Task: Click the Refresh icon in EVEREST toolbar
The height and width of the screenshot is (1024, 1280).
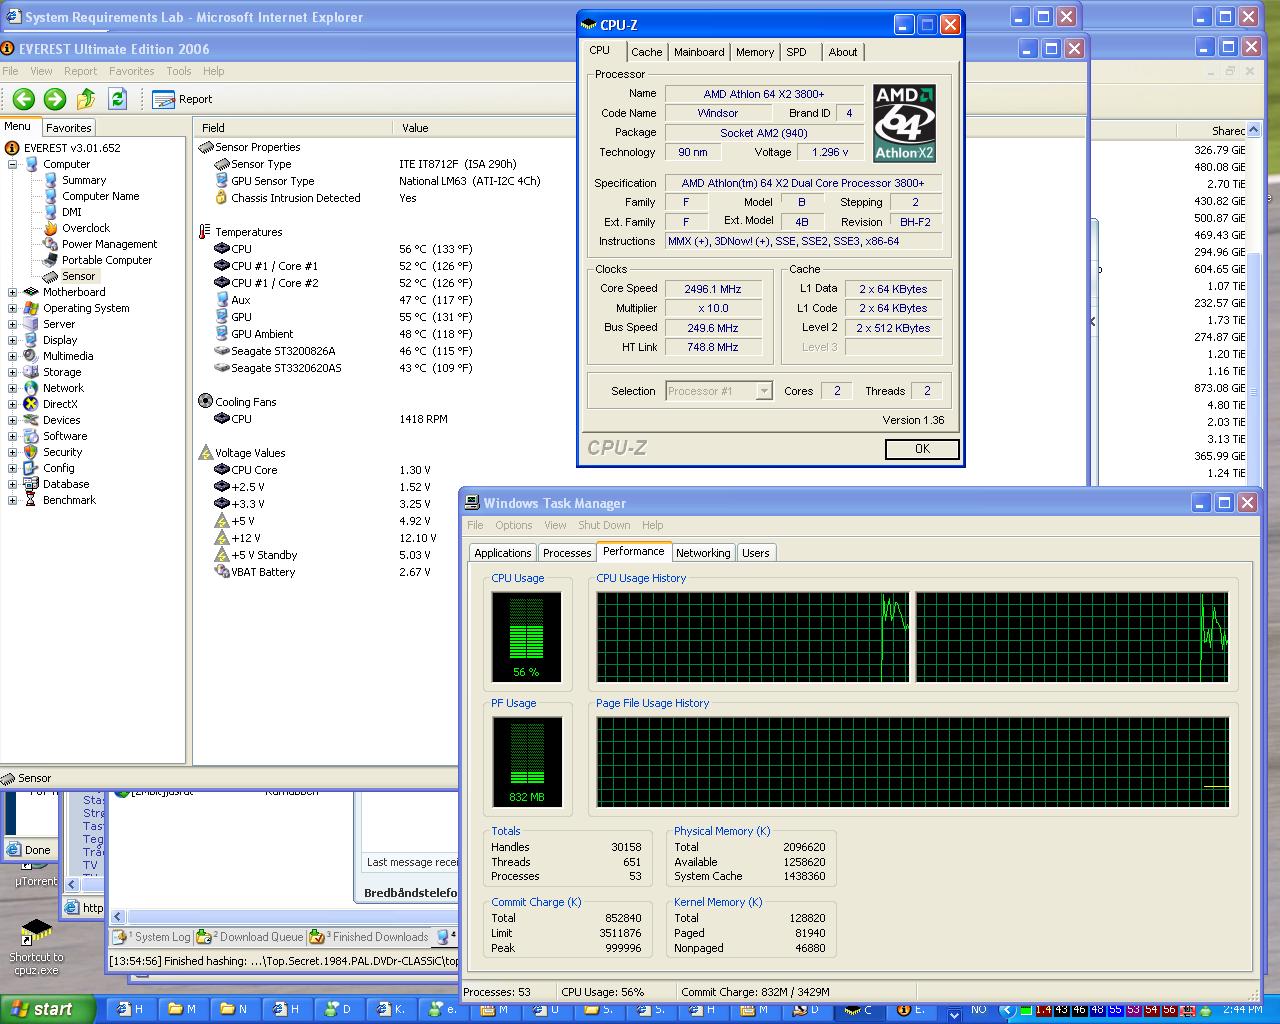Action: click(x=117, y=99)
